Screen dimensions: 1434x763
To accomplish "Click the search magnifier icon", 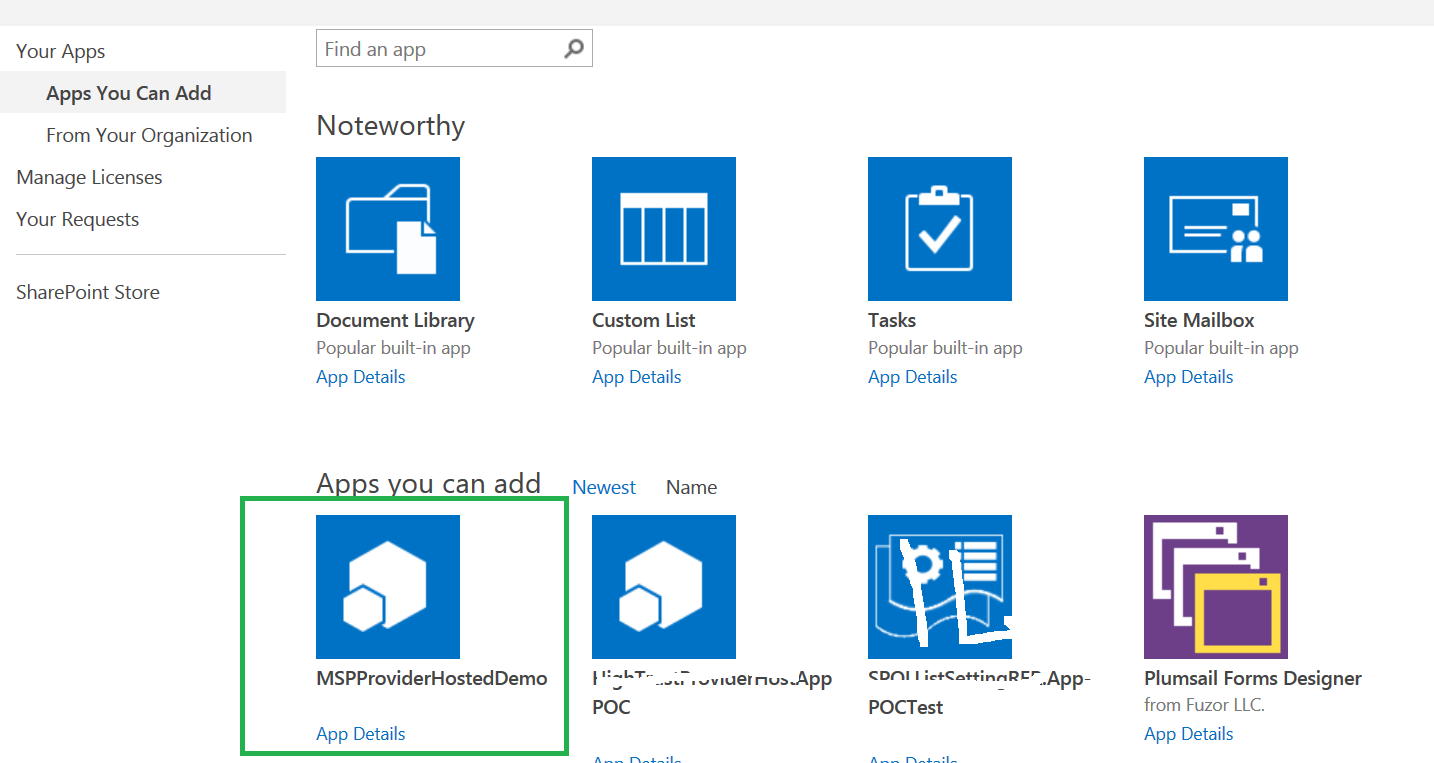I will pos(573,48).
